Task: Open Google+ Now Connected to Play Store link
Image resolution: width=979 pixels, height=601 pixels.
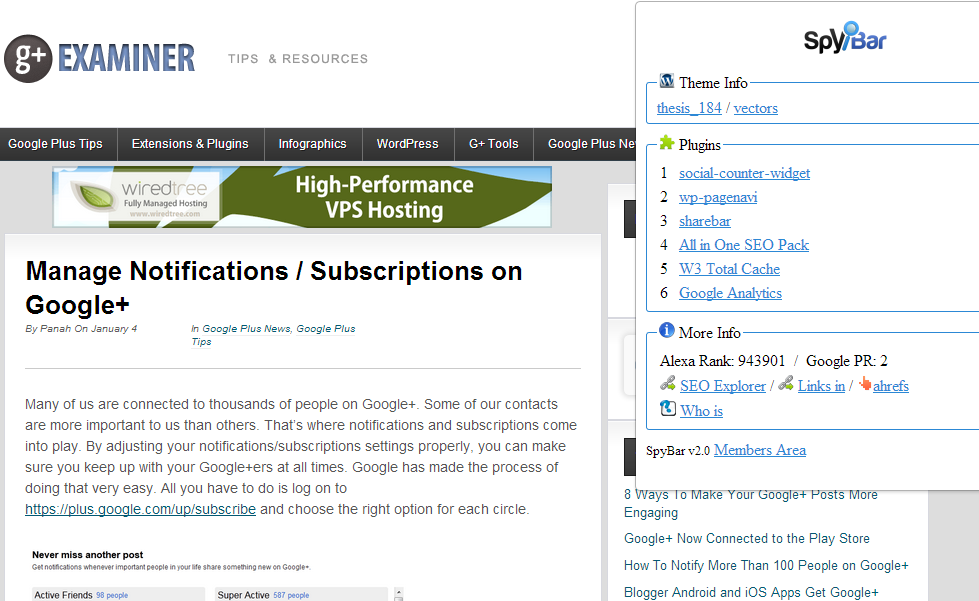Action: click(747, 539)
